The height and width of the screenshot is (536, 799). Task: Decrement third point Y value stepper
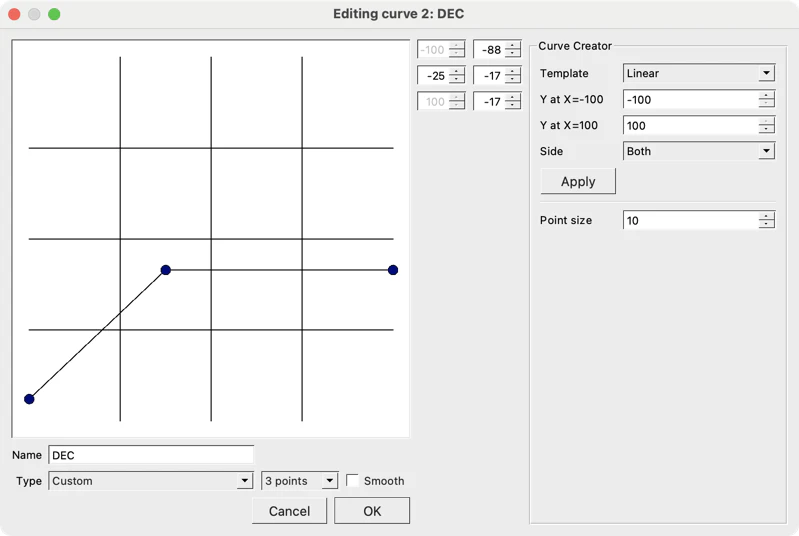tap(513, 105)
